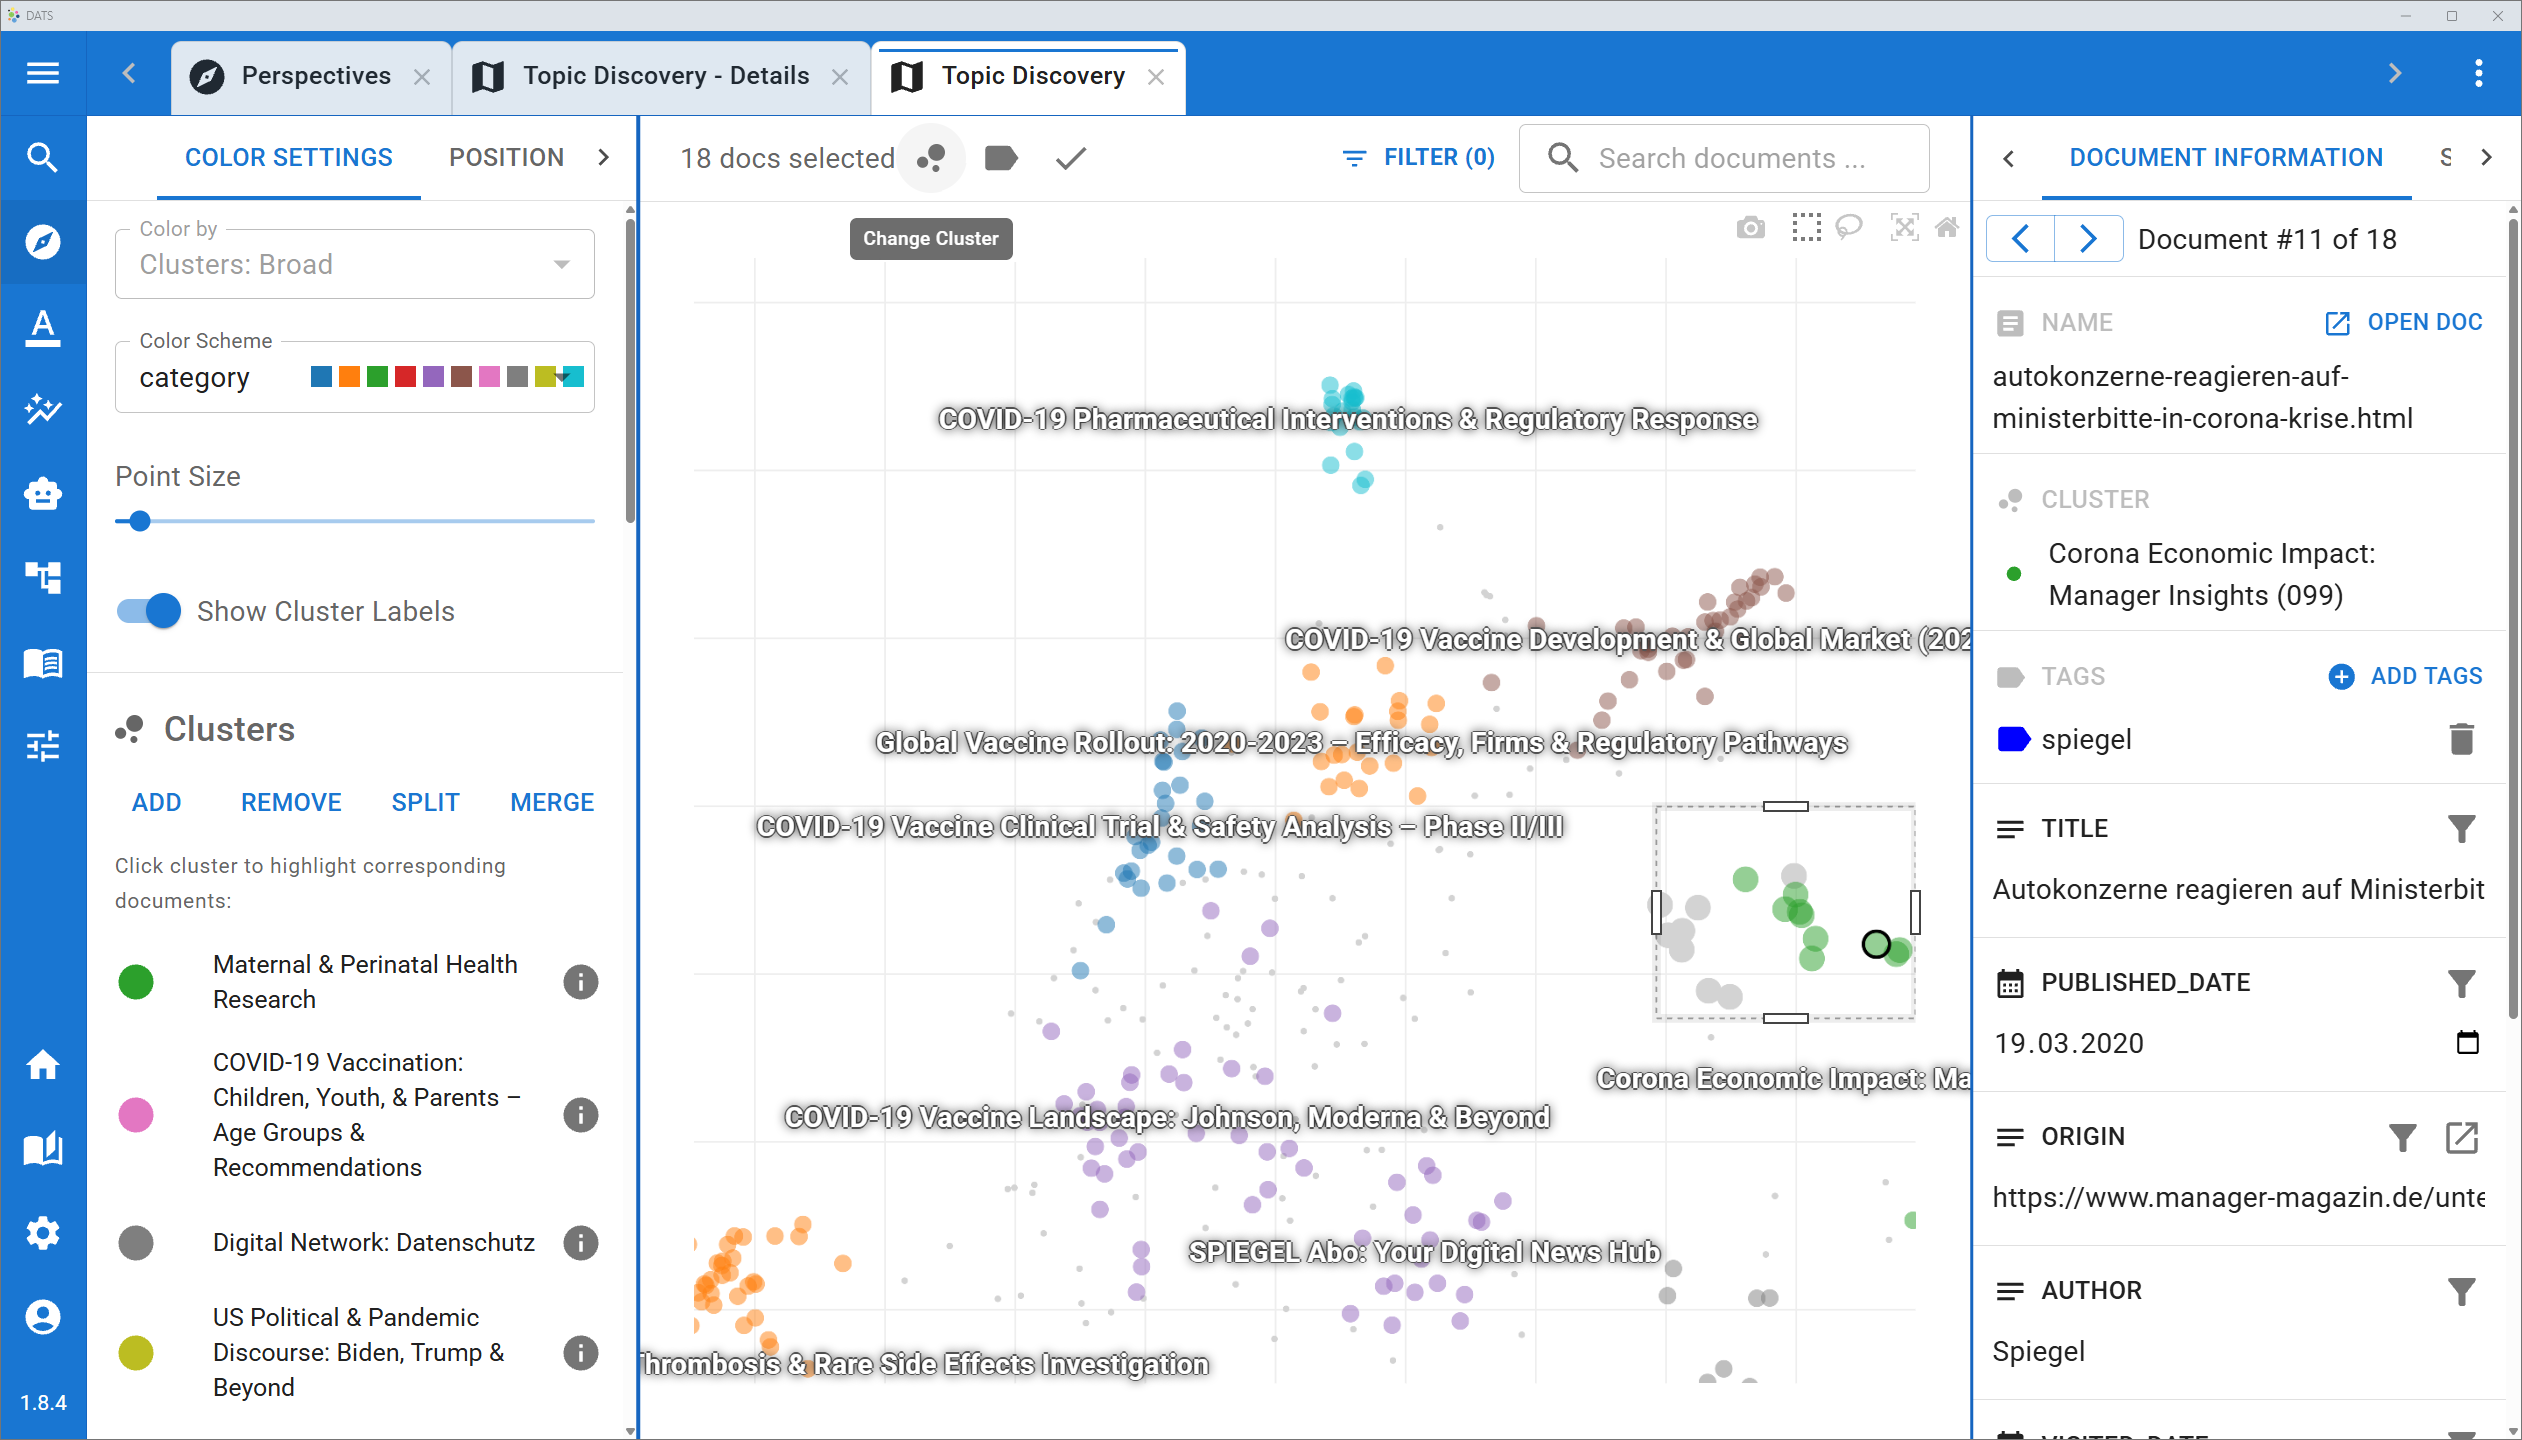The height and width of the screenshot is (1440, 2522).
Task: Toggle Show Cluster Labels switch
Action: coord(149,611)
